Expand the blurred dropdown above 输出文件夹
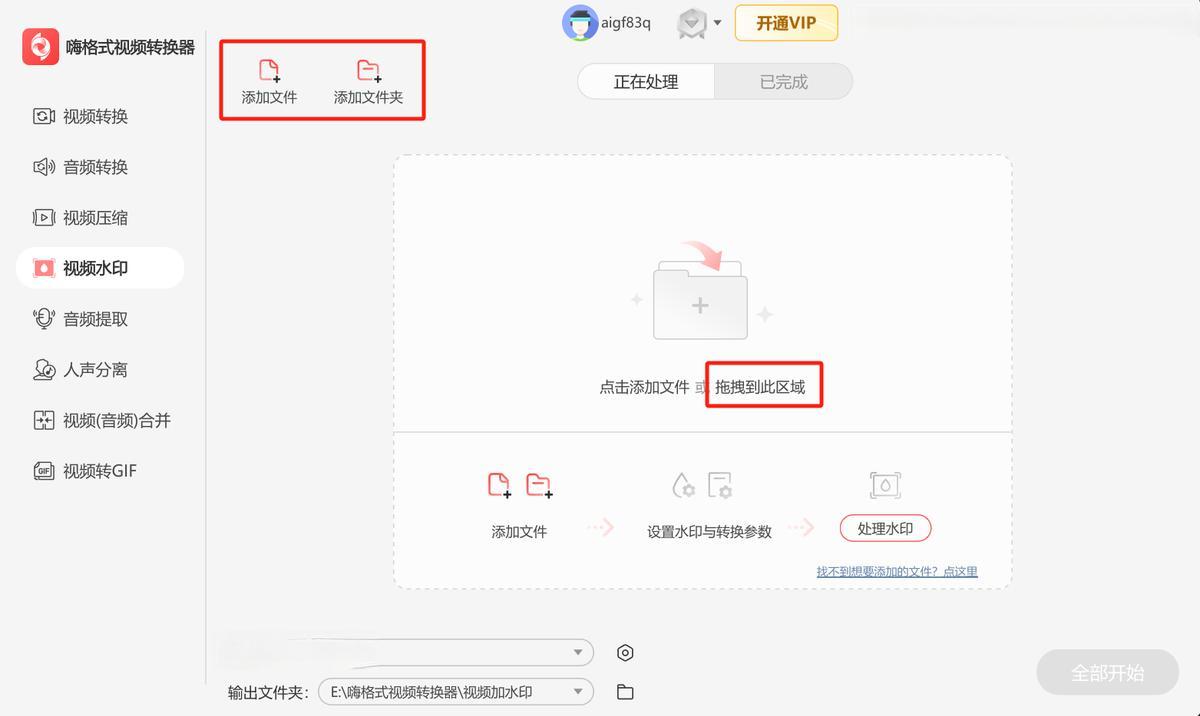Screen dimensions: 1200x716 [577, 653]
